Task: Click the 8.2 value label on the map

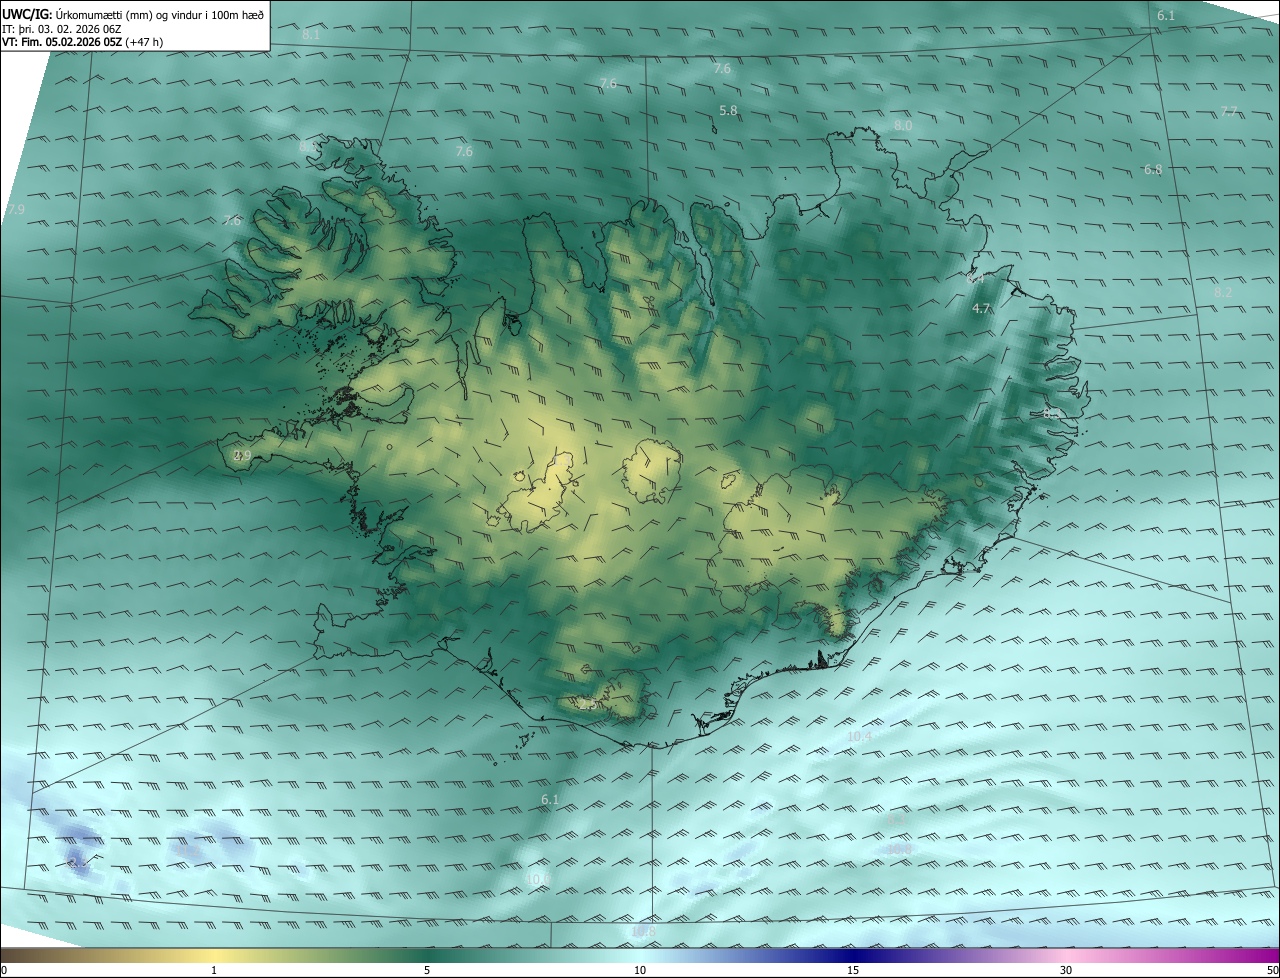Action: coord(1223,293)
